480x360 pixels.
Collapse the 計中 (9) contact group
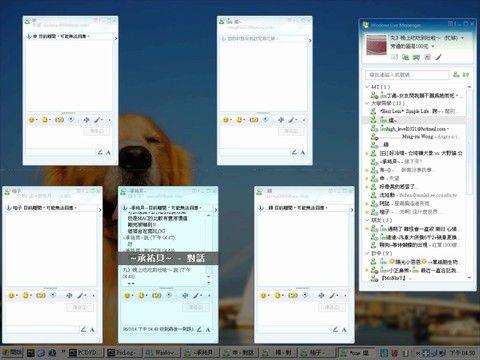point(367,253)
